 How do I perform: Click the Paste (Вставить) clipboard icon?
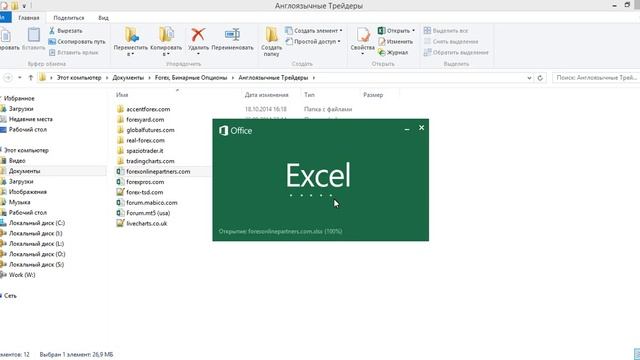(34, 35)
